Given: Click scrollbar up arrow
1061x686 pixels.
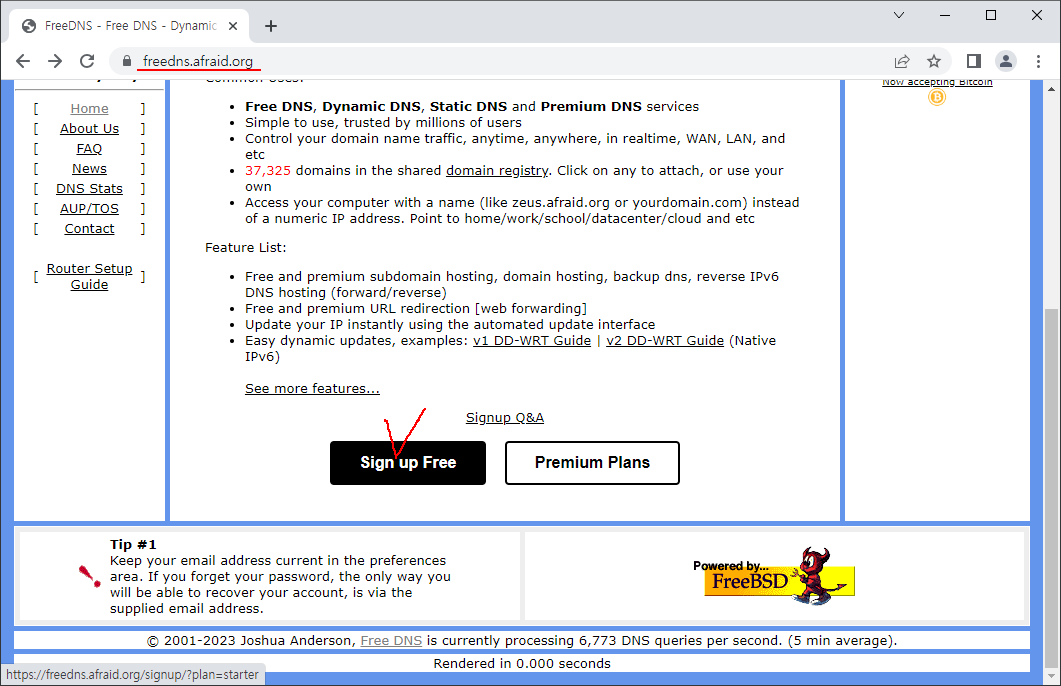Looking at the screenshot, I should coord(1051,89).
